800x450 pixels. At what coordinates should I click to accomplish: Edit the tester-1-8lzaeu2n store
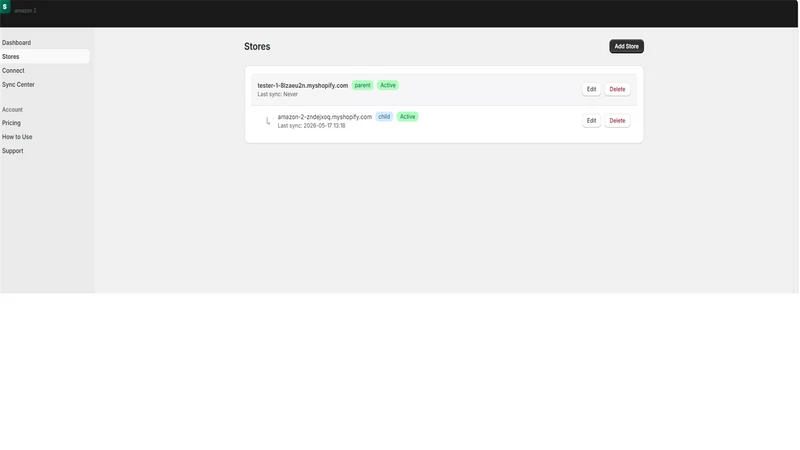591,89
